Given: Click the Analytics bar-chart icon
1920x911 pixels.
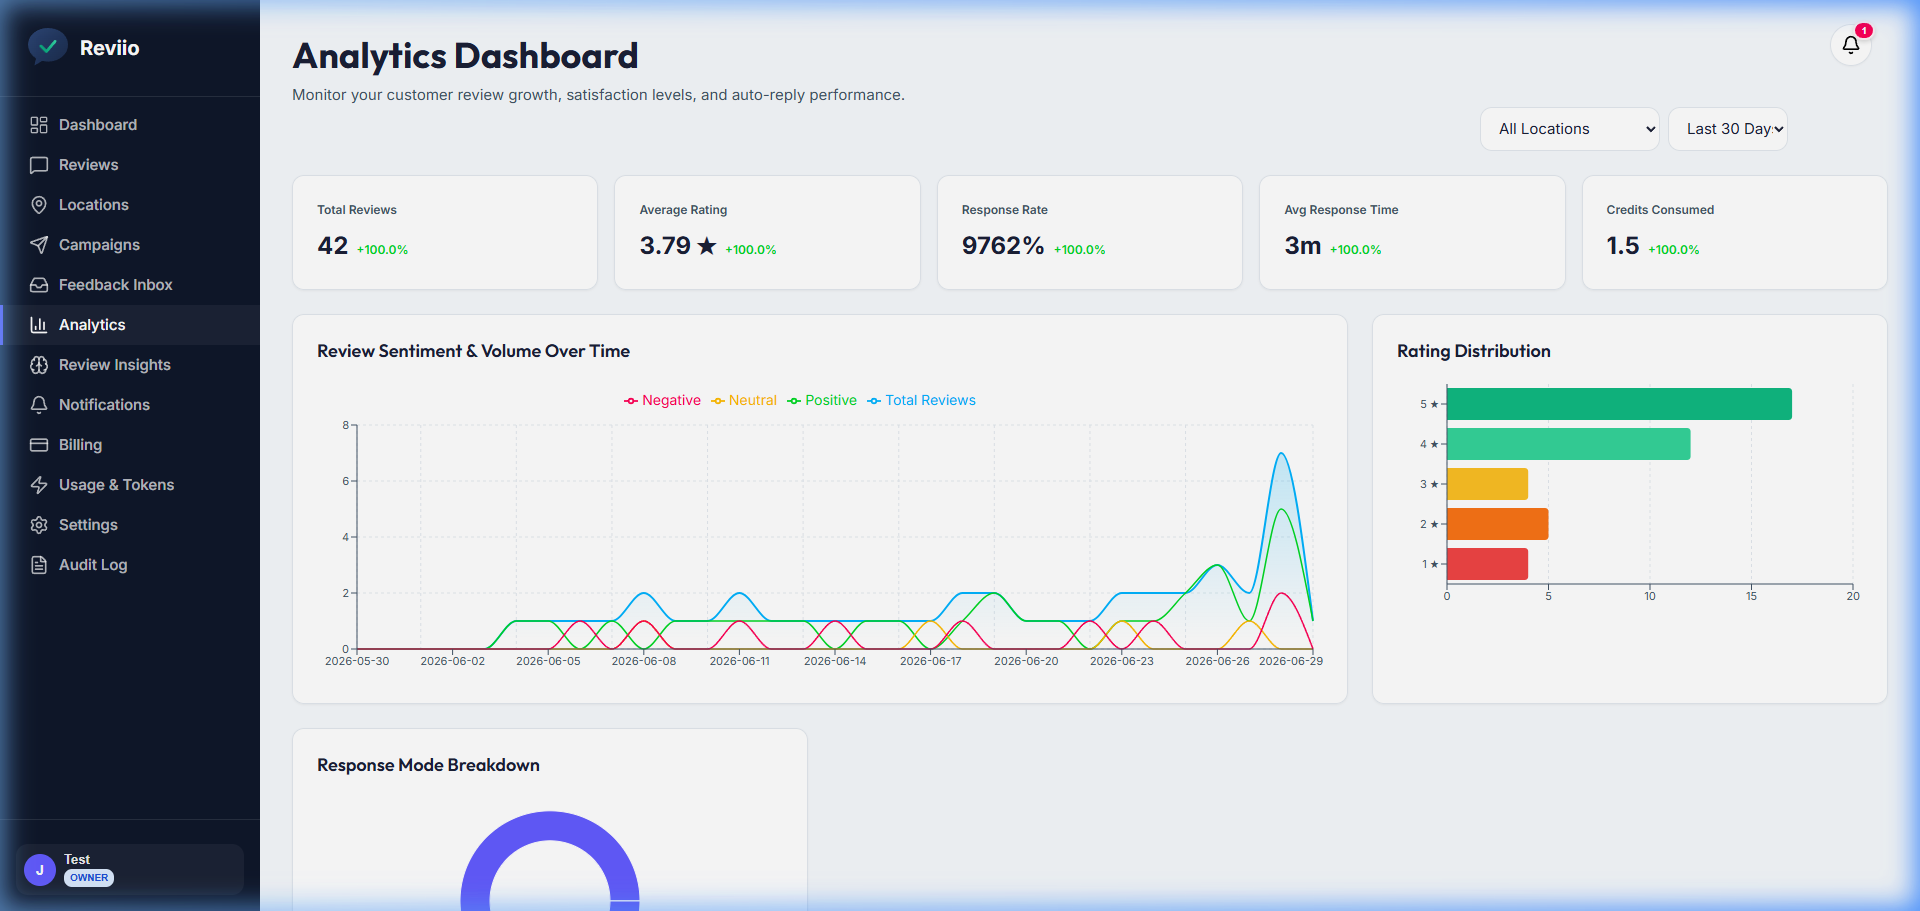Looking at the screenshot, I should click(39, 325).
